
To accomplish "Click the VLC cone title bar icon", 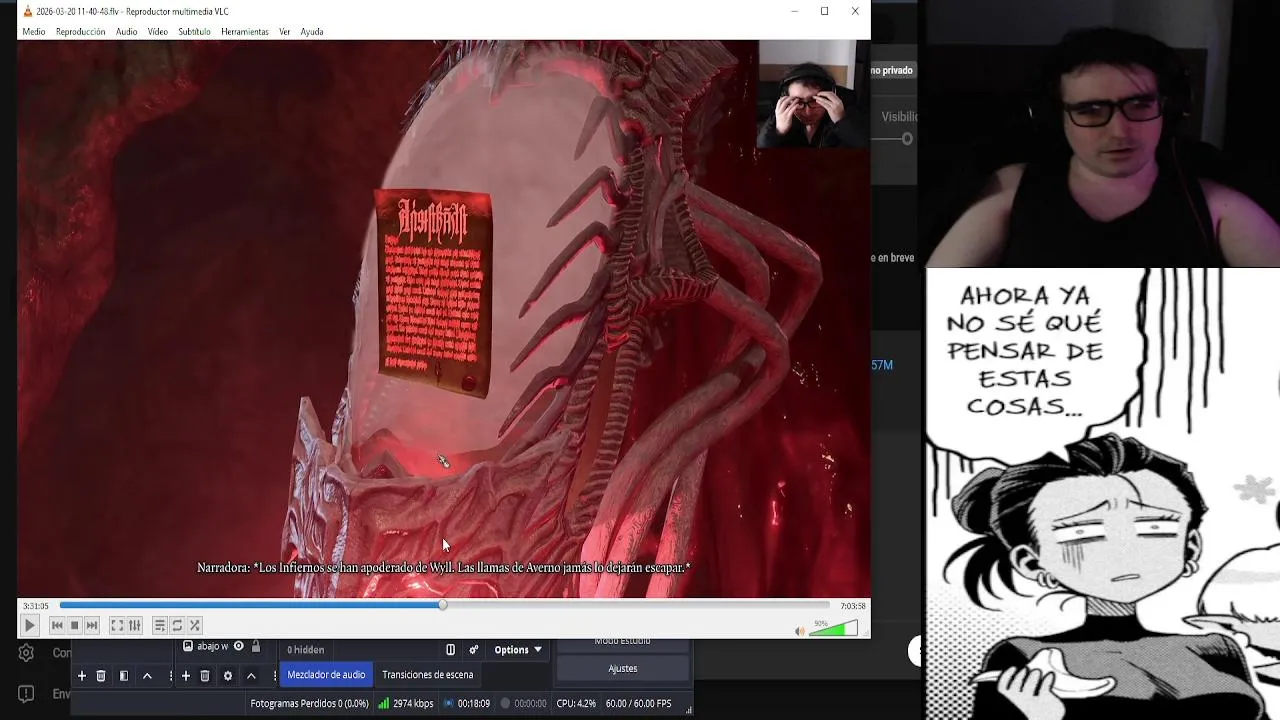I will pyautogui.click(x=27, y=11).
